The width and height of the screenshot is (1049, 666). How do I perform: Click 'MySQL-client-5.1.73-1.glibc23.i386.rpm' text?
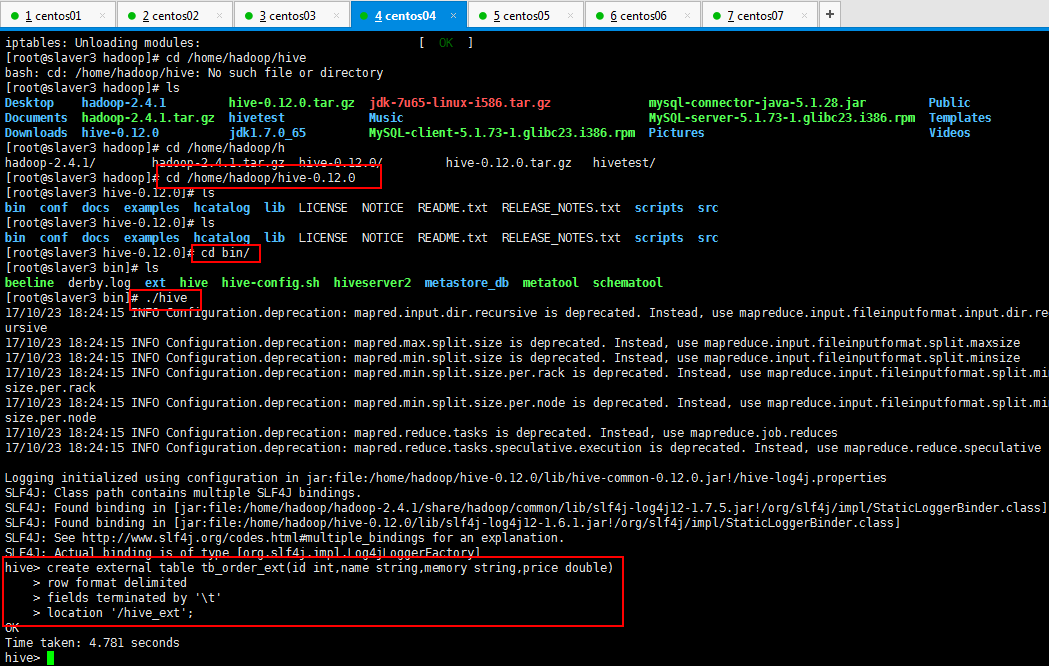[x=502, y=133]
